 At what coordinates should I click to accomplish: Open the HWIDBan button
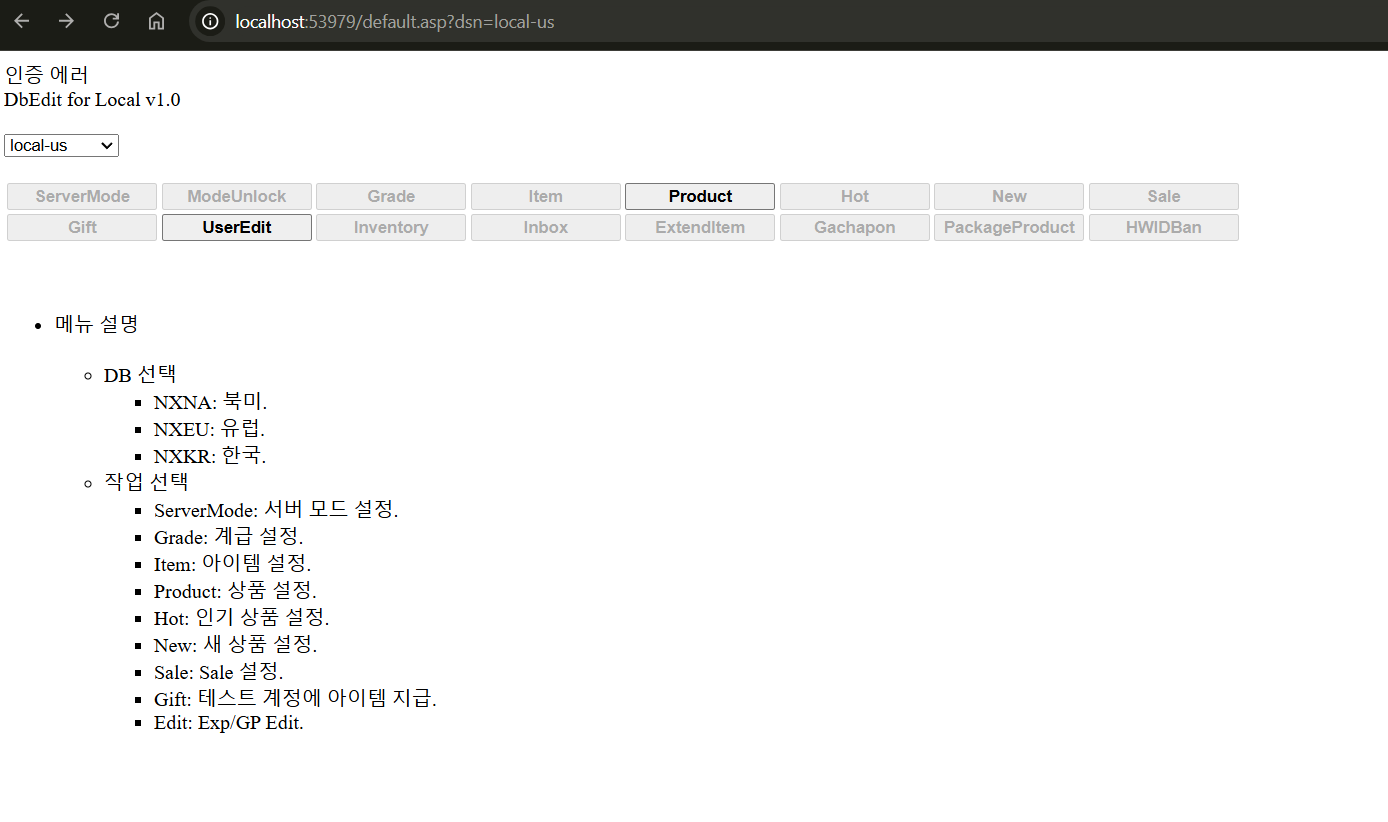pos(1164,228)
